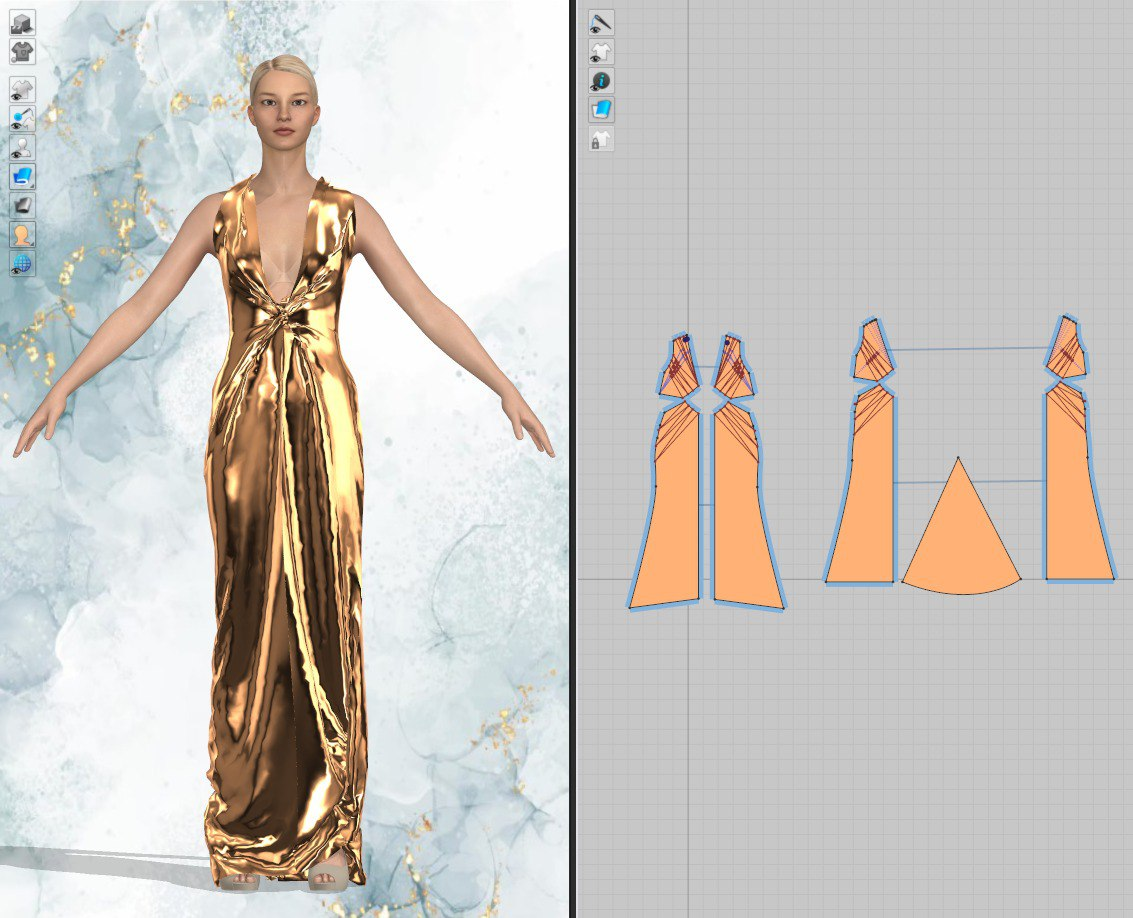Toggle show avatar visibility icon
This screenshot has width=1133, height=918.
click(x=22, y=148)
